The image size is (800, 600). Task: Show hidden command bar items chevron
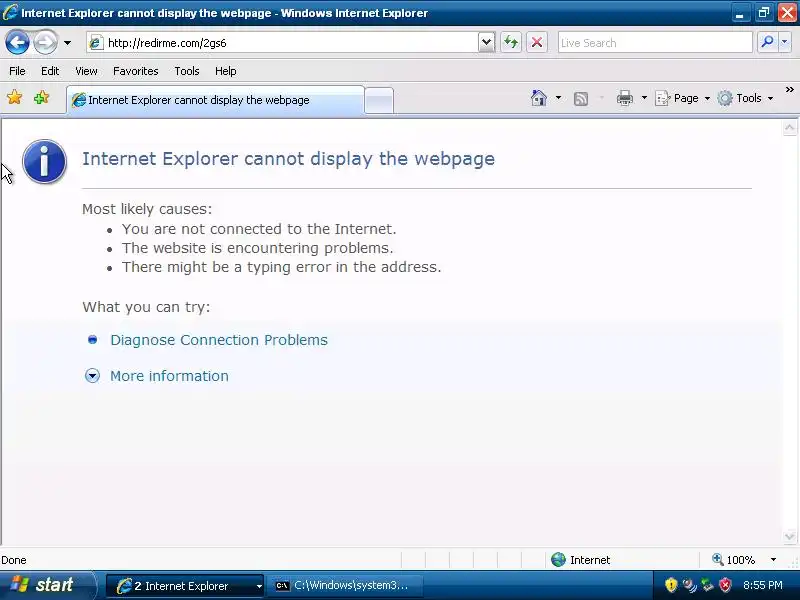790,90
